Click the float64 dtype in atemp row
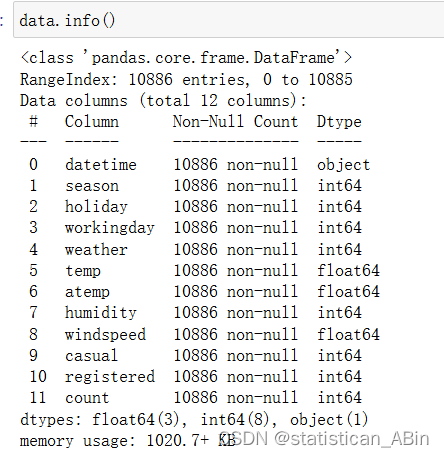The image size is (444, 457). pyautogui.click(x=348, y=292)
